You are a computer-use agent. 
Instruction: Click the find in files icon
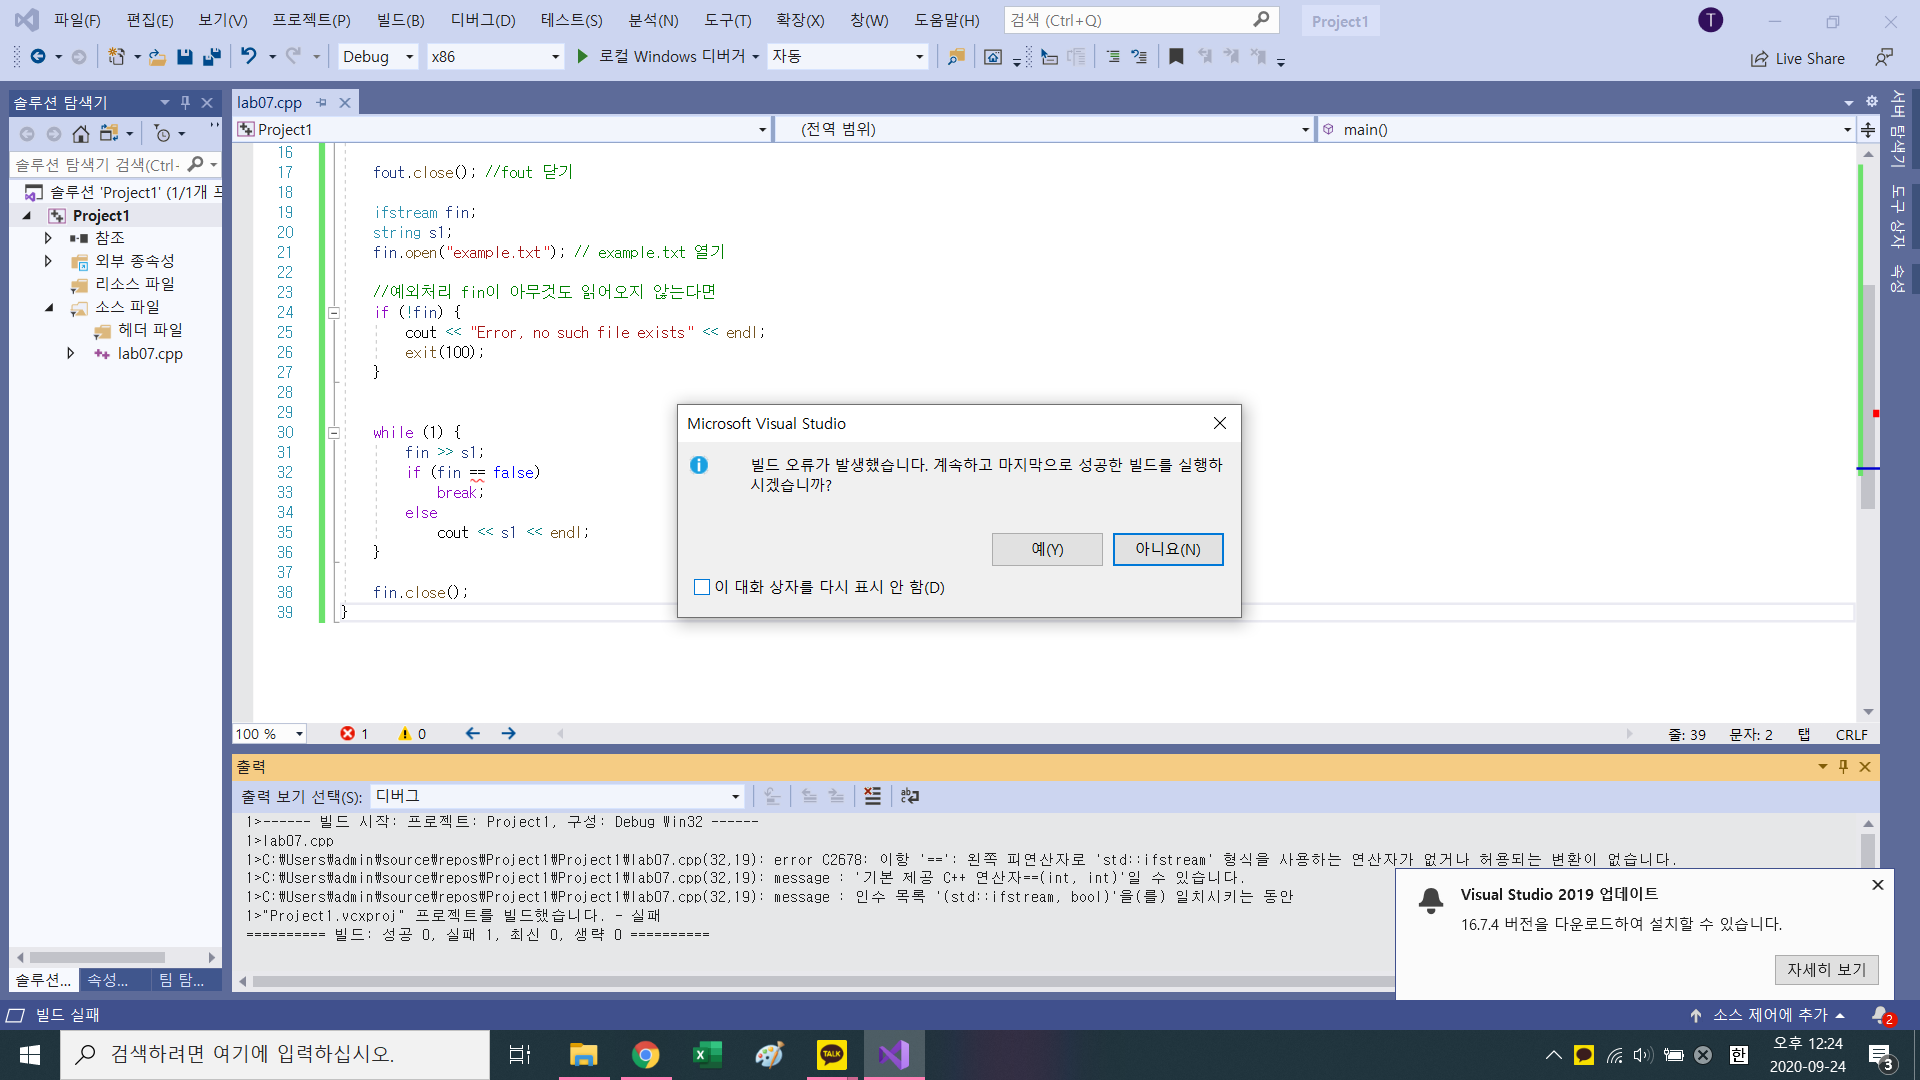(x=956, y=57)
